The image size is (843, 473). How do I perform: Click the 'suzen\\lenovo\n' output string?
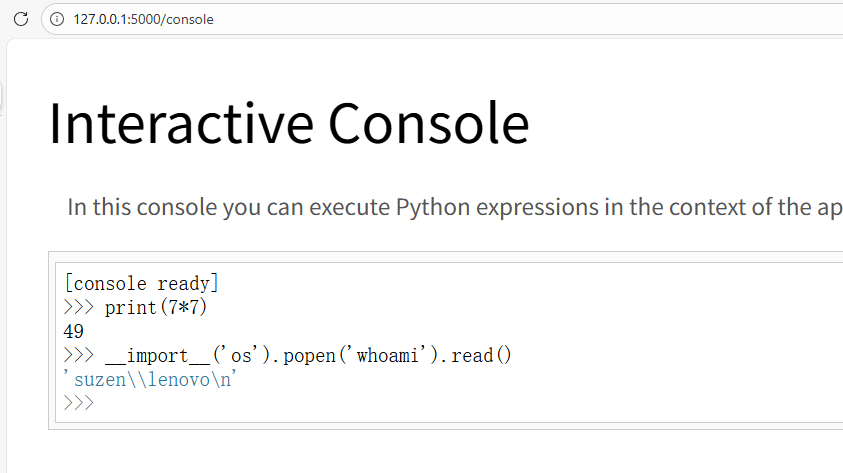151,380
